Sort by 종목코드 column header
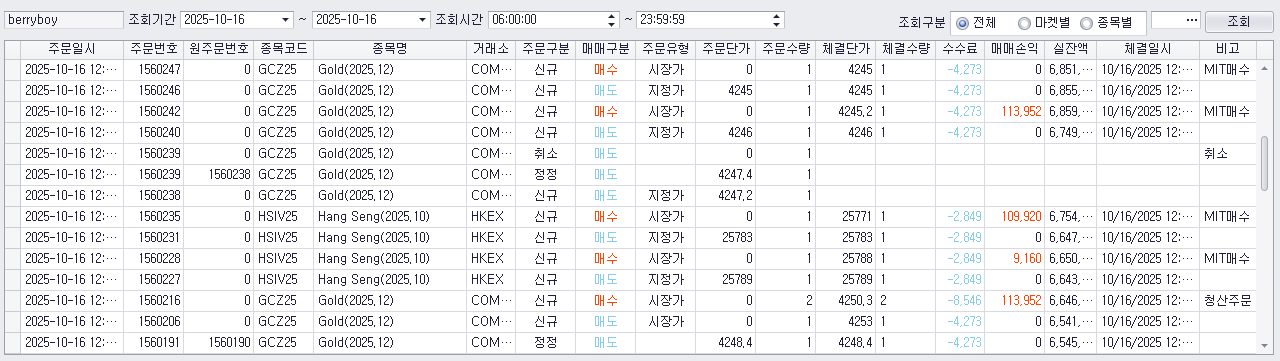1280x361 pixels. tap(283, 49)
